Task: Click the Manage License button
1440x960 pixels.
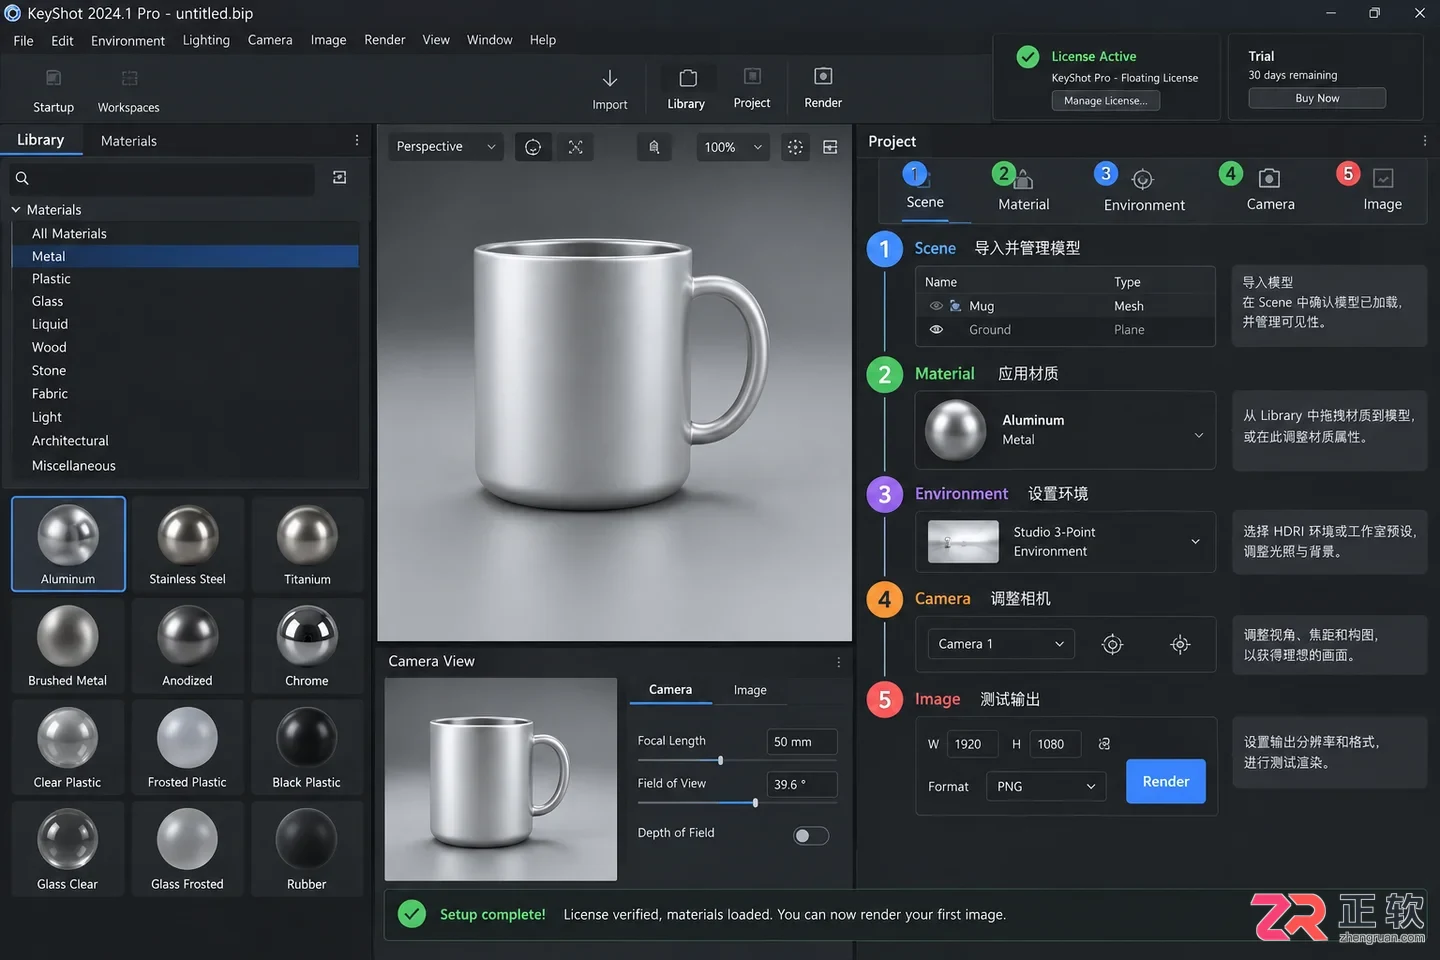Action: pos(1105,101)
